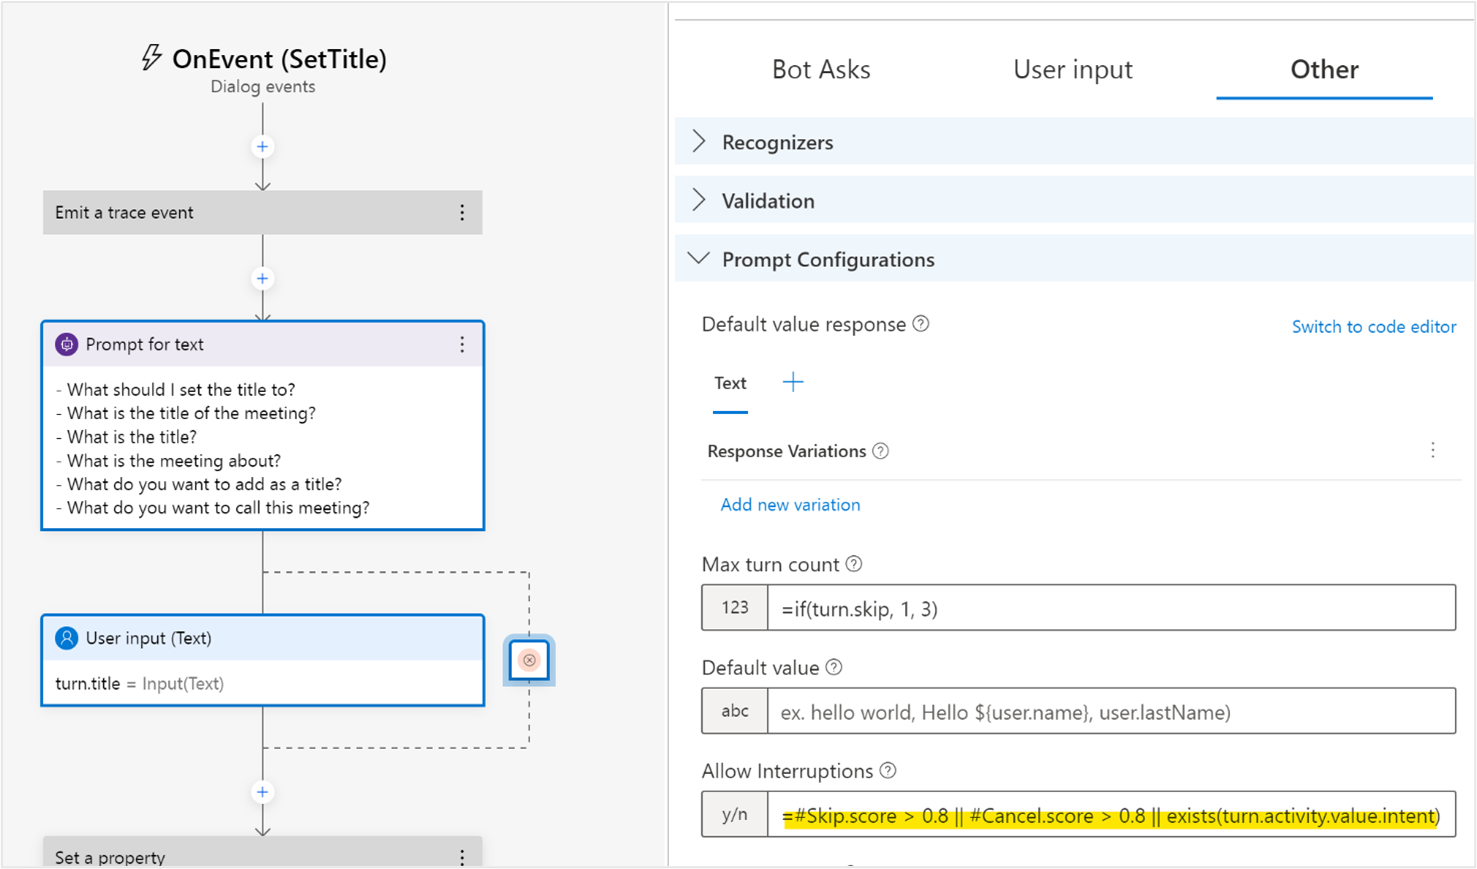Viewport: 1477px width, 869px height.
Task: Open the Response Variations kebab menu
Action: [1433, 450]
